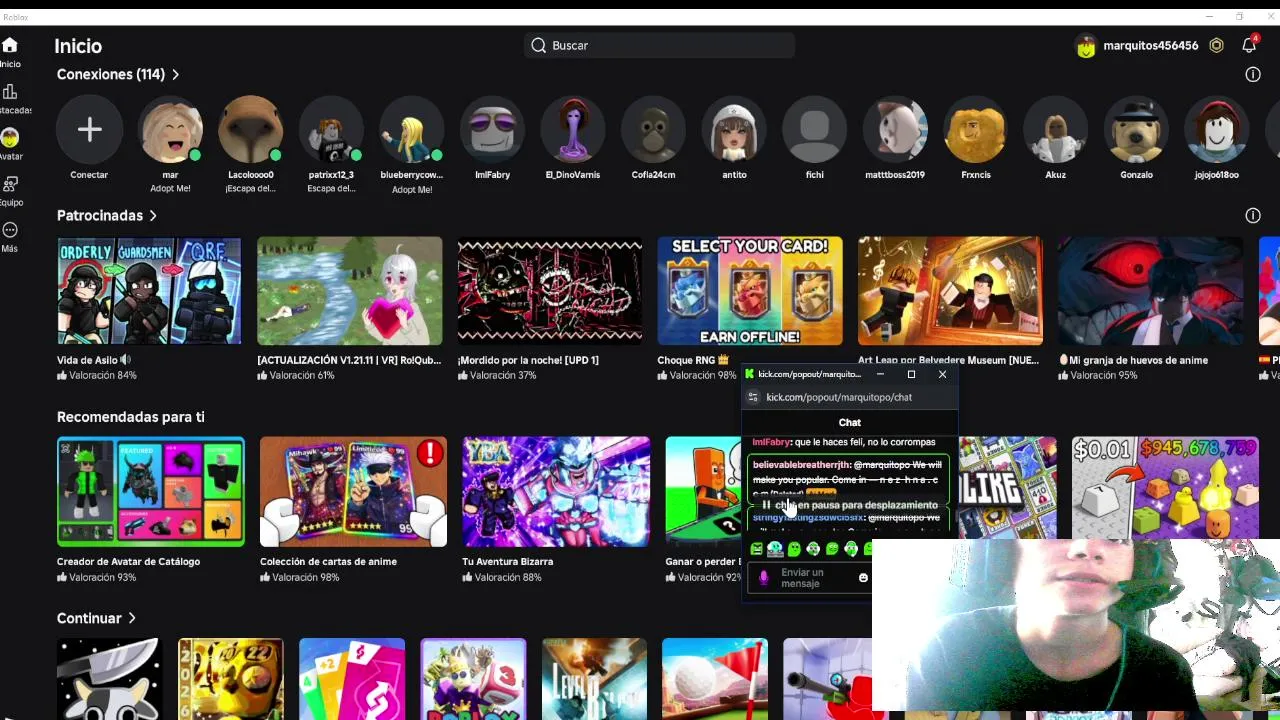Click chat paused scroll banner
This screenshot has width=1280, height=720.
[x=850, y=505]
